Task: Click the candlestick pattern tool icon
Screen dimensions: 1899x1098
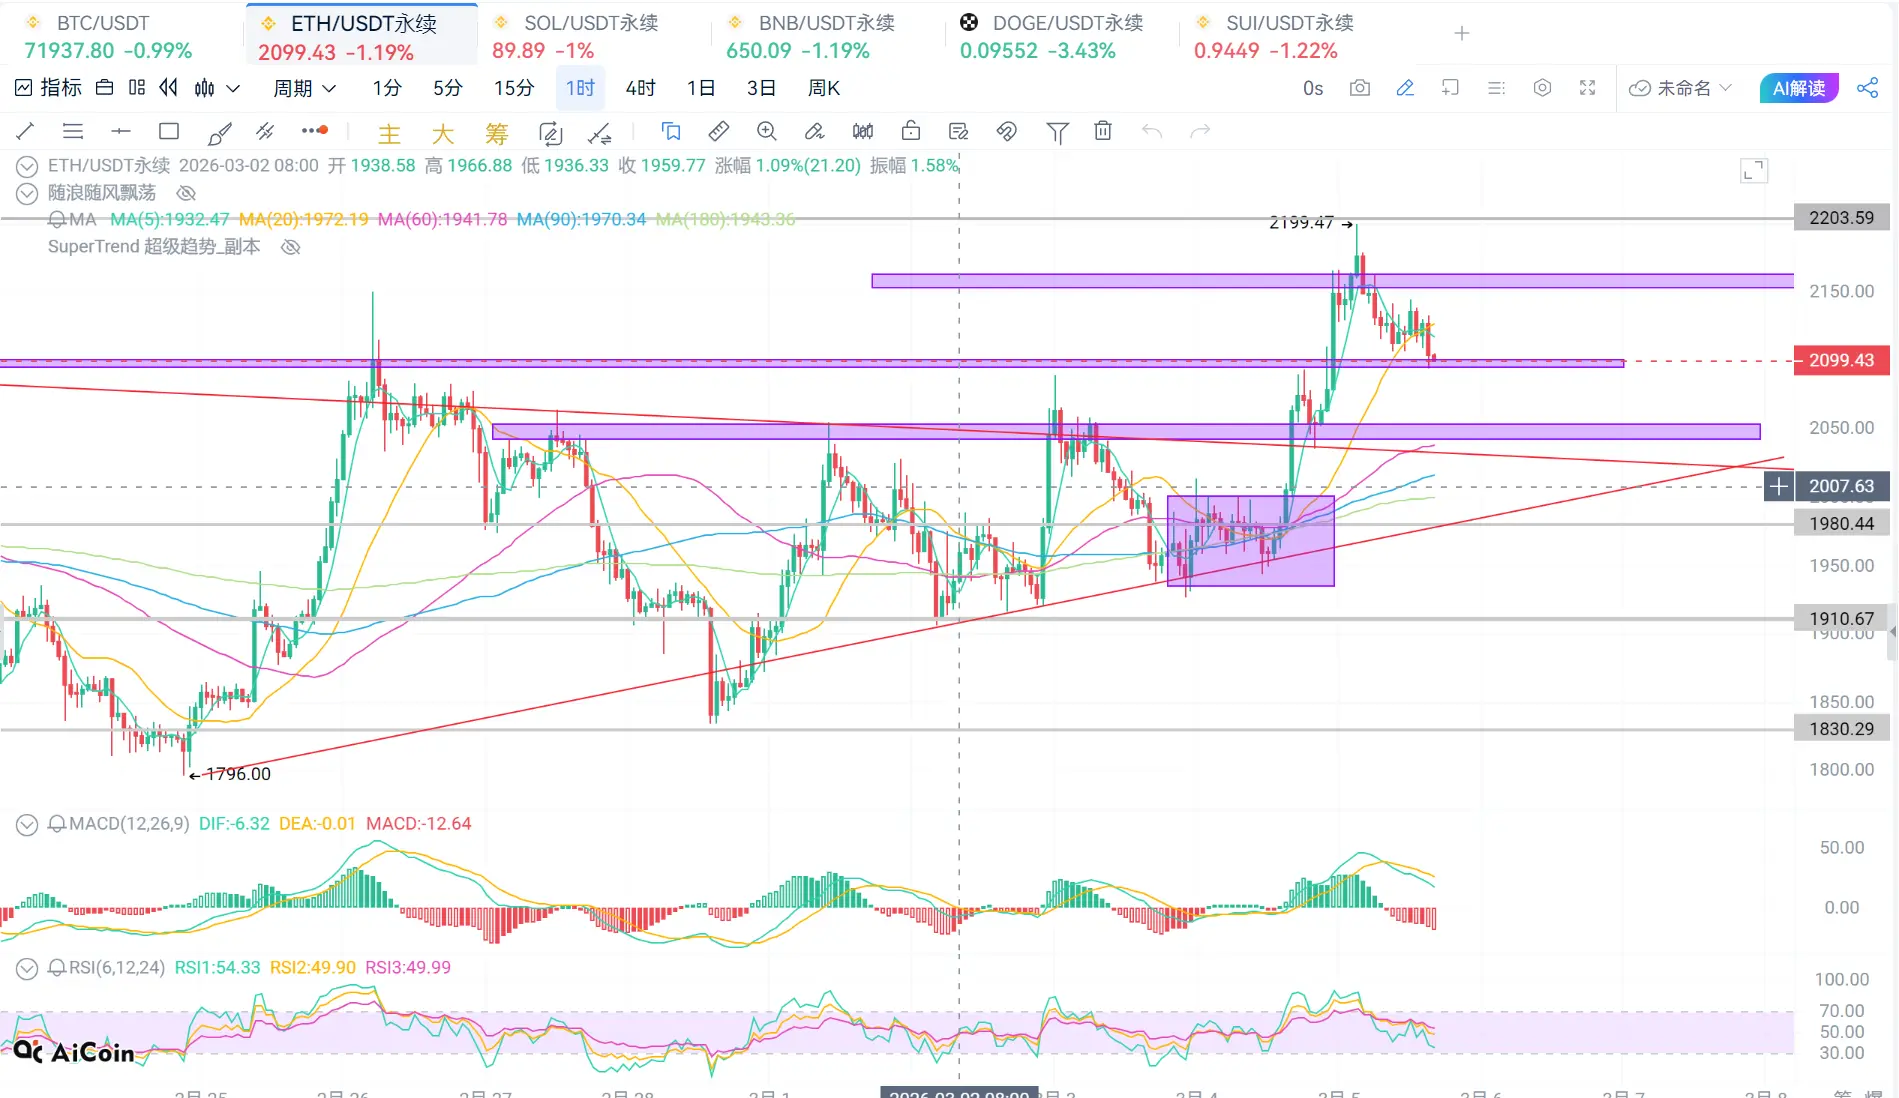Action: coord(863,131)
